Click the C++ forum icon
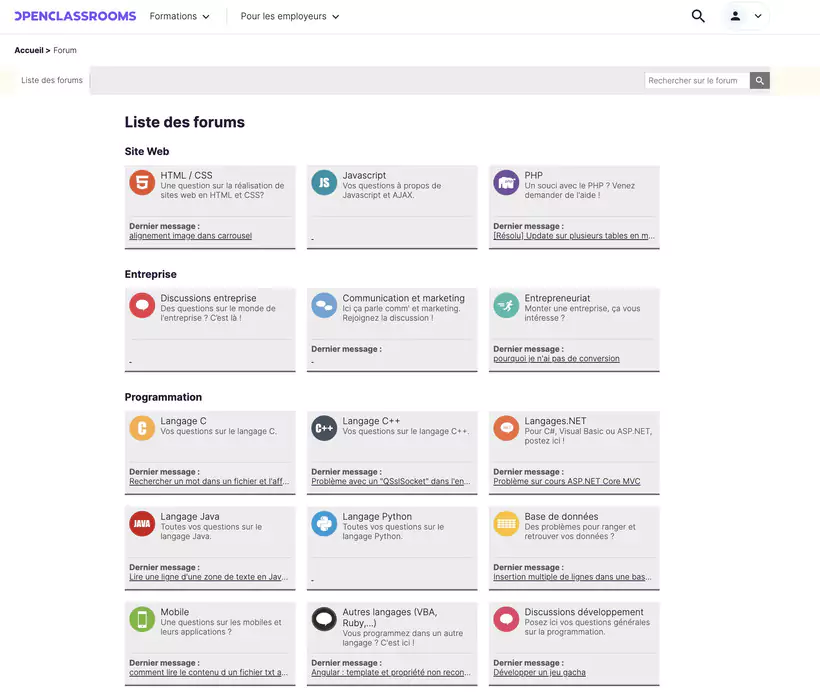 click(x=323, y=427)
